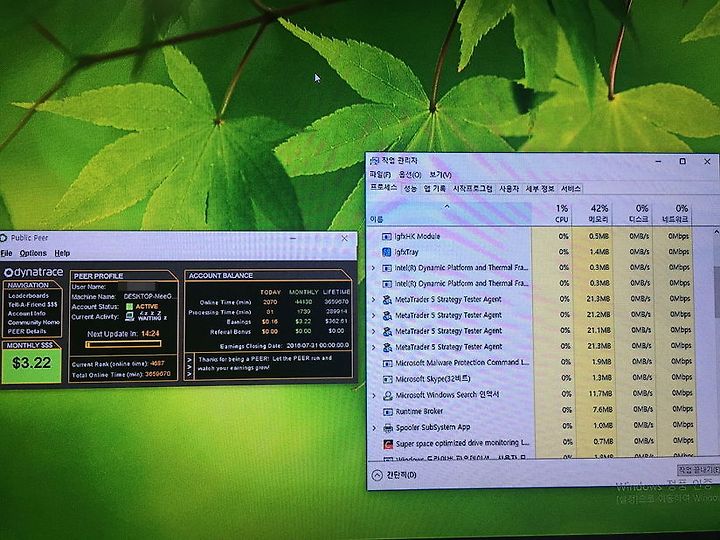The height and width of the screenshot is (540, 720).
Task: Click the Current Rank value 4687
Action: pos(157,364)
